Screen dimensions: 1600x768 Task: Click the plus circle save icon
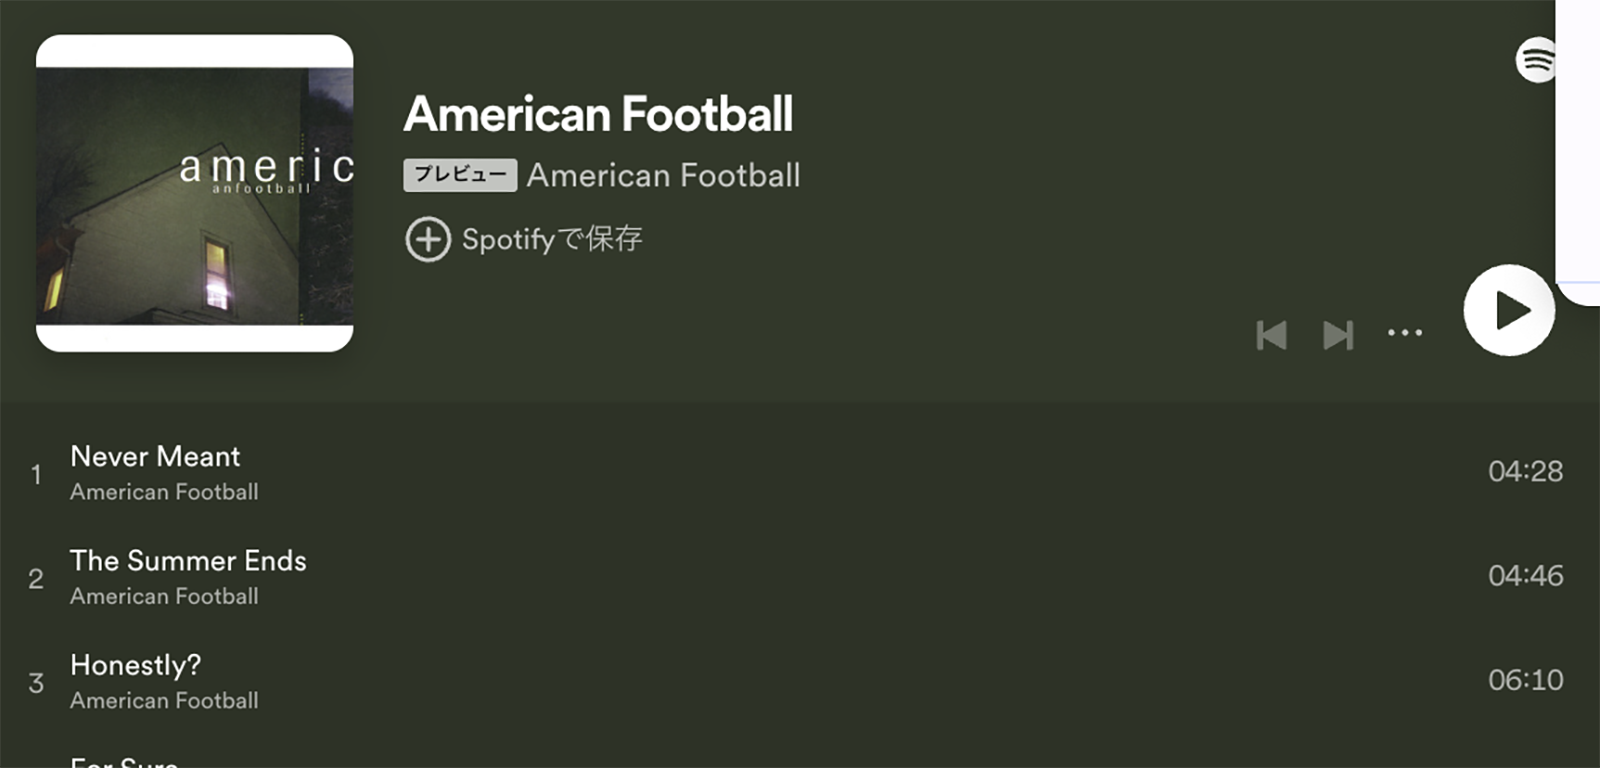click(428, 239)
